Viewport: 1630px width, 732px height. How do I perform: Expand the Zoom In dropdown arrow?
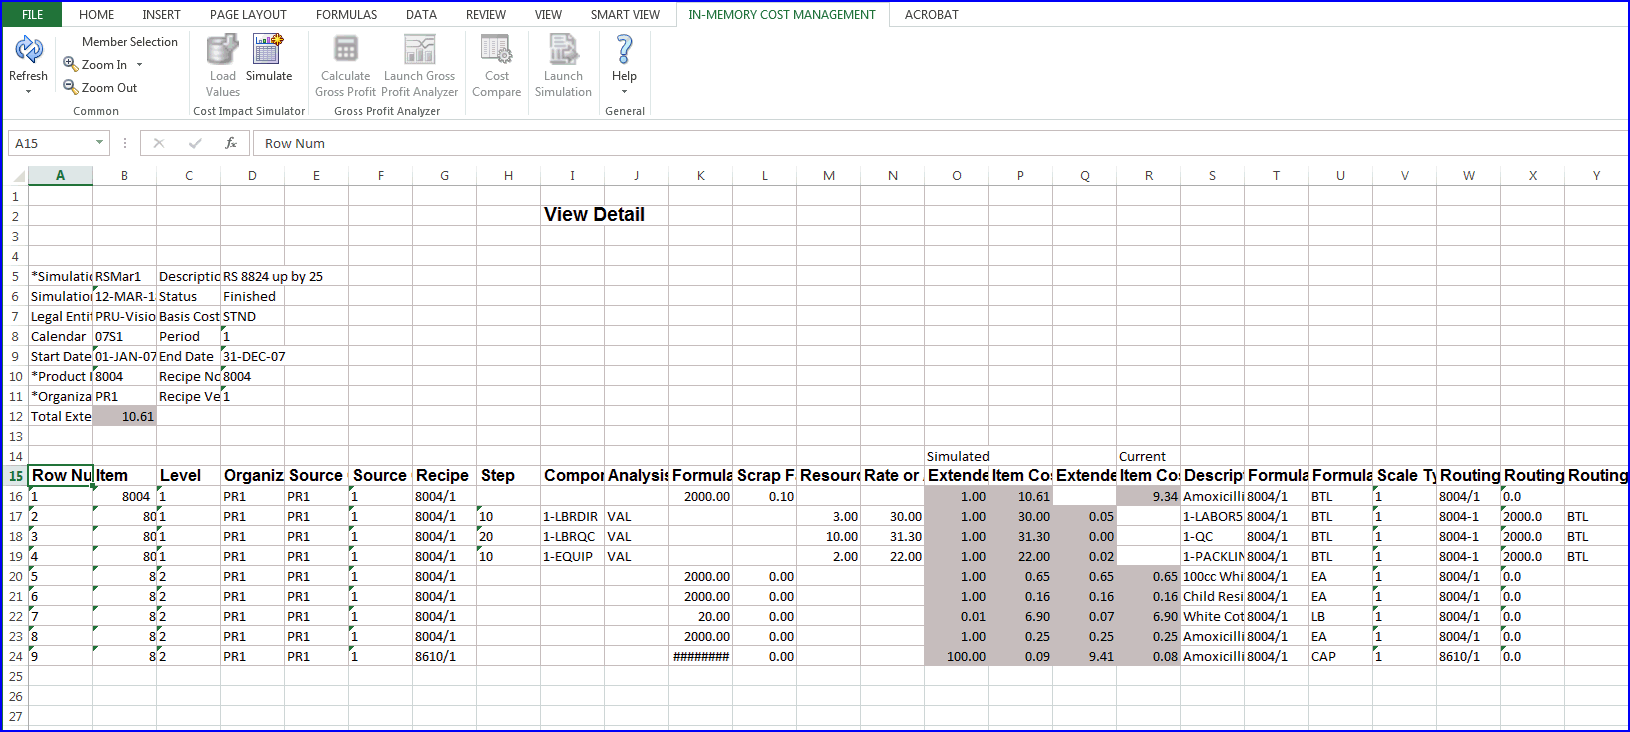tap(140, 65)
